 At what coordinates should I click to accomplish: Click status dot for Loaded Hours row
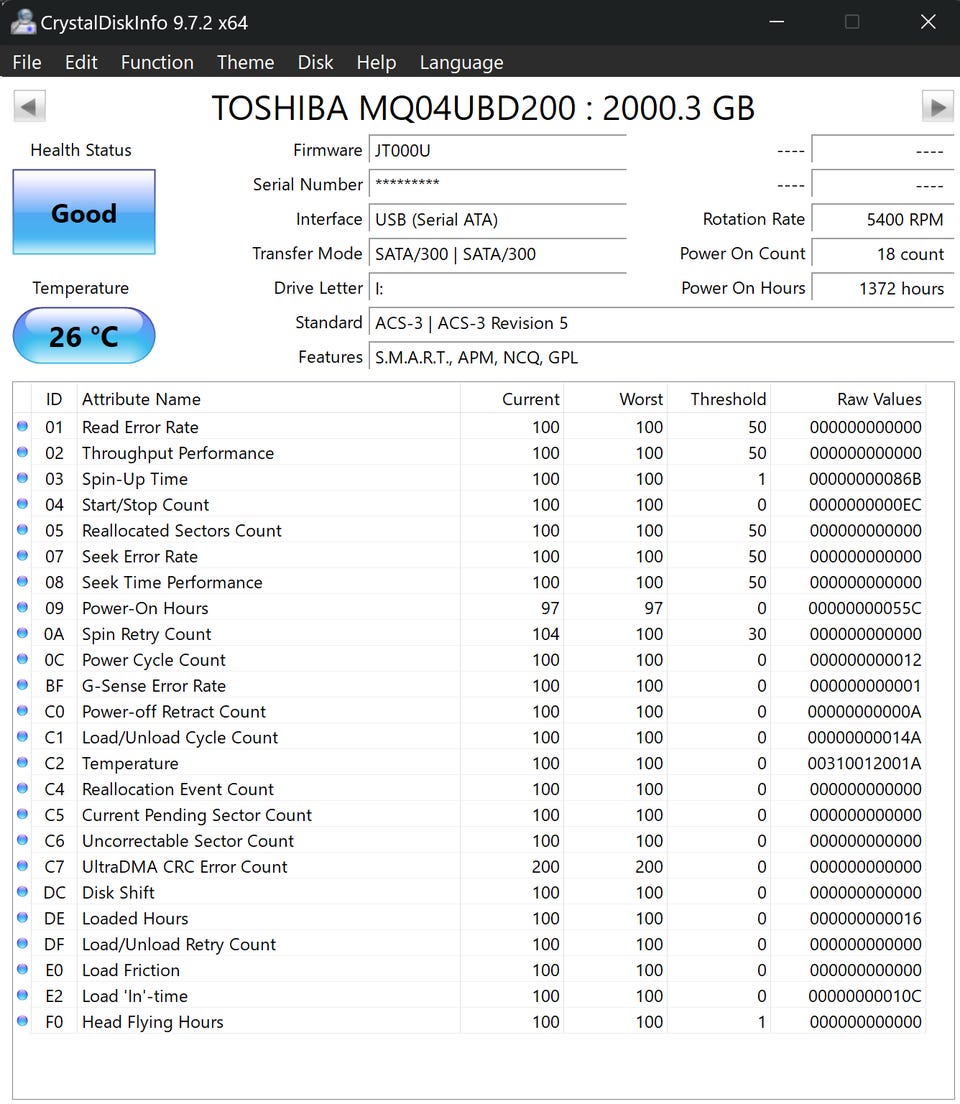(x=23, y=917)
